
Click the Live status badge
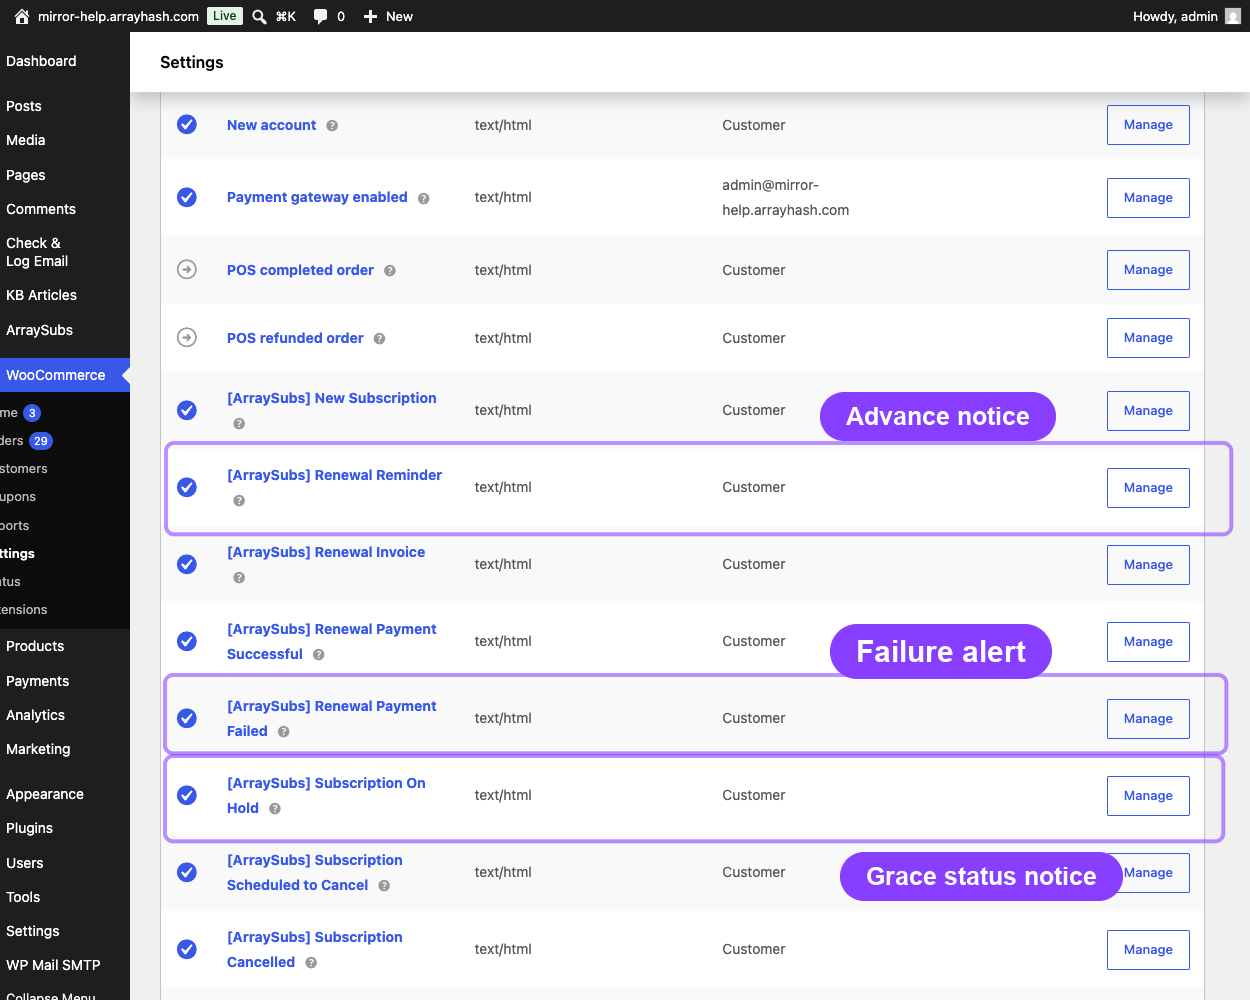pyautogui.click(x=225, y=16)
